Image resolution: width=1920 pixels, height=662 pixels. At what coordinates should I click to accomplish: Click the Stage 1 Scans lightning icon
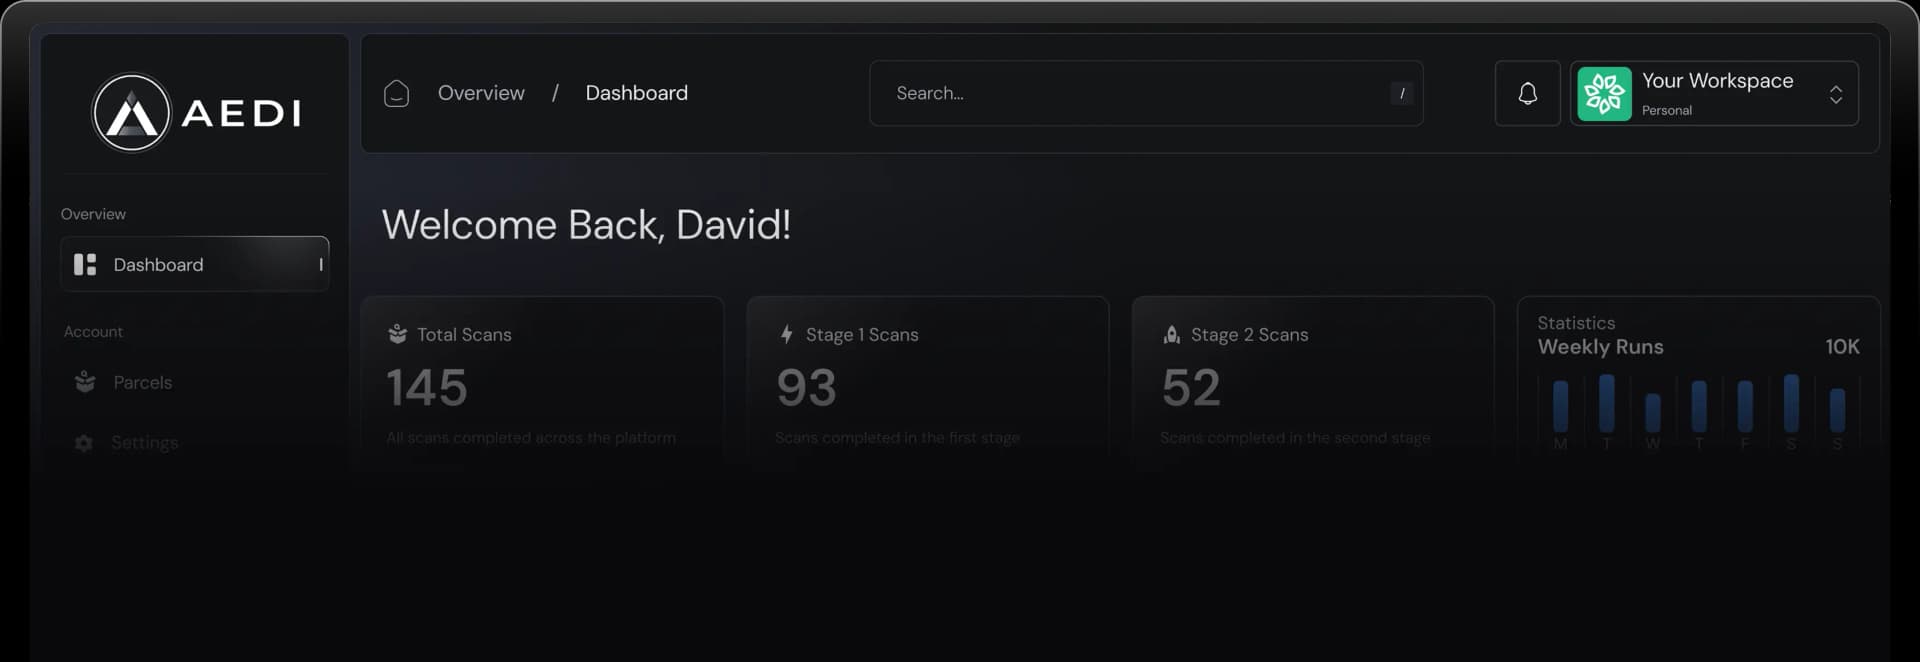tap(784, 334)
